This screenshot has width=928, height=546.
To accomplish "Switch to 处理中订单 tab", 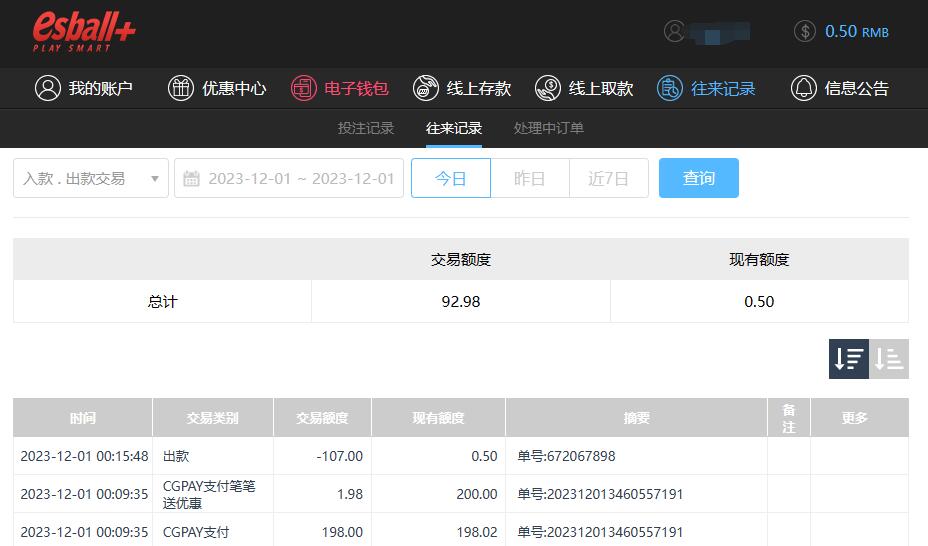I will tap(548, 128).
